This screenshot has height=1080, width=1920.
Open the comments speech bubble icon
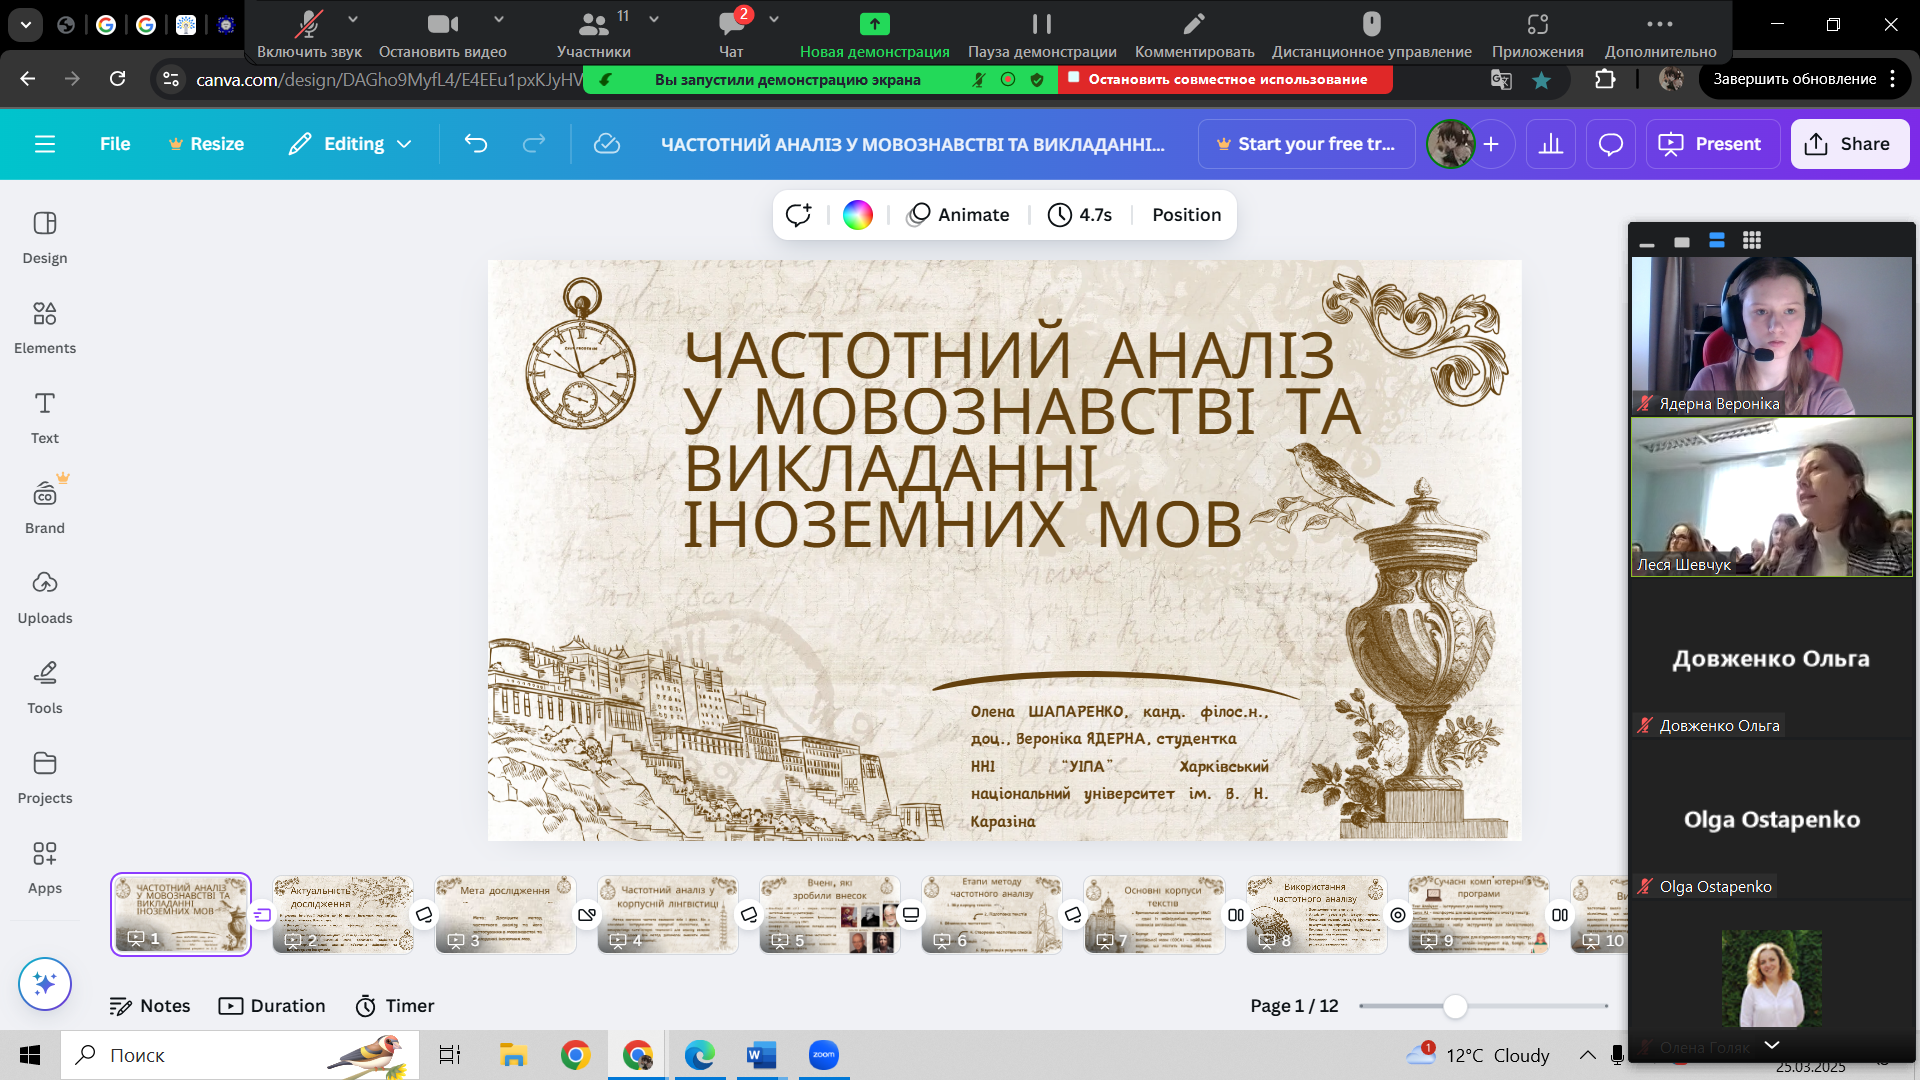coord(1611,144)
